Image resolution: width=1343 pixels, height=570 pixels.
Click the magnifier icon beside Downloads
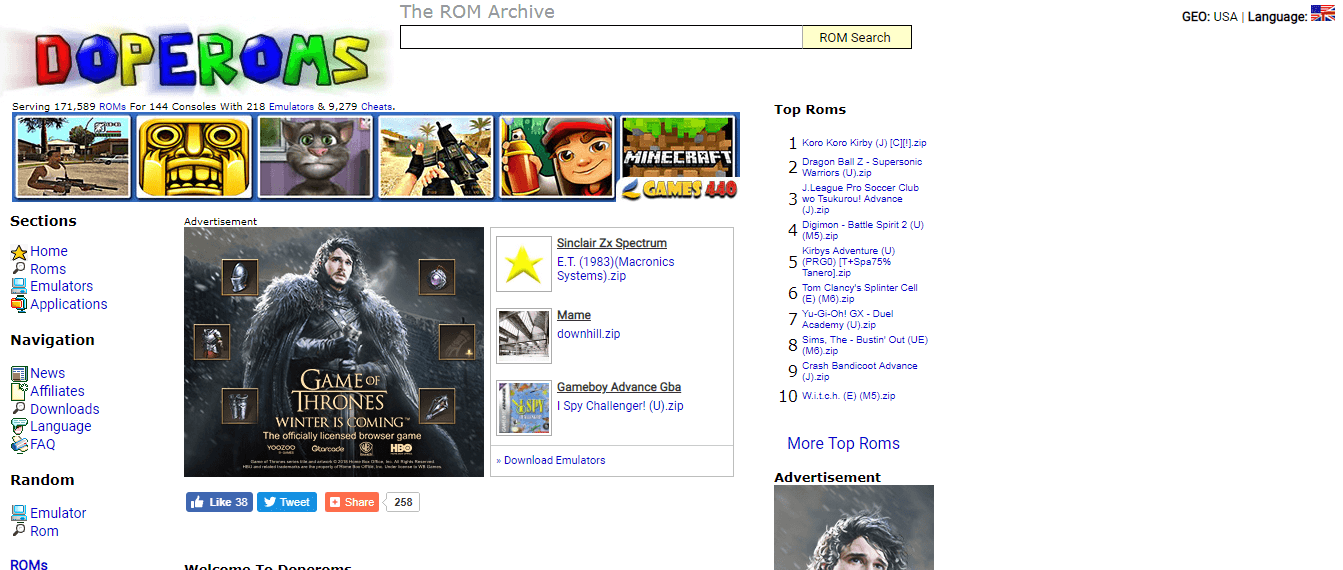click(18, 408)
